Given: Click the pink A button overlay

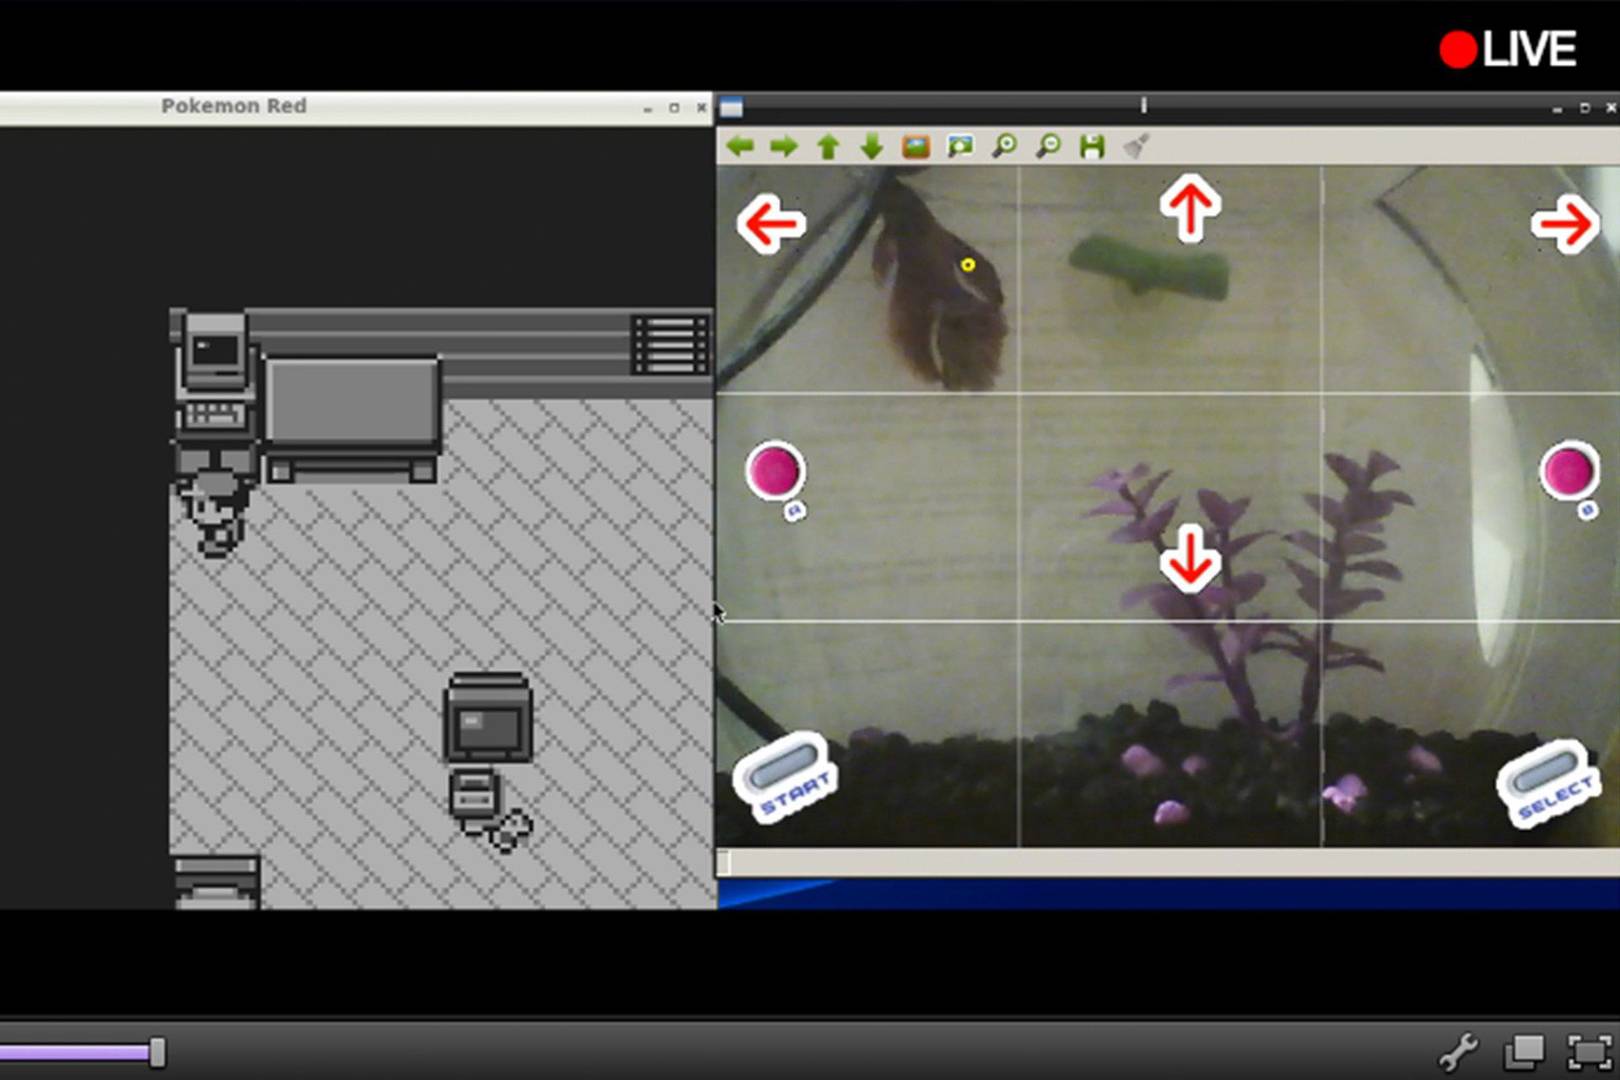Looking at the screenshot, I should click(x=775, y=471).
